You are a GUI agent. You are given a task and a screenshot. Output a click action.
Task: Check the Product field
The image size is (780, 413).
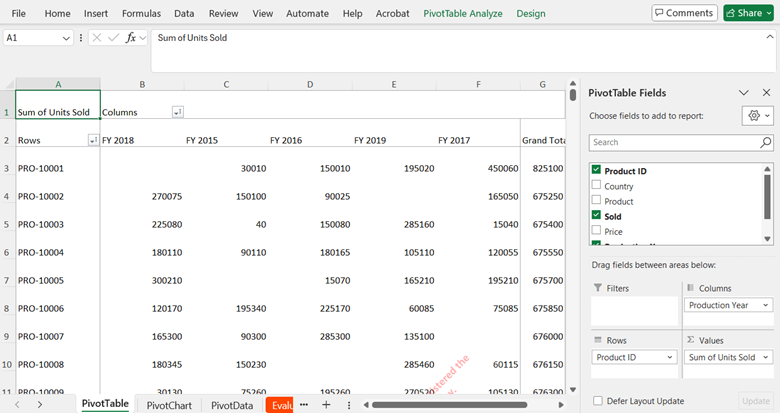pos(596,200)
